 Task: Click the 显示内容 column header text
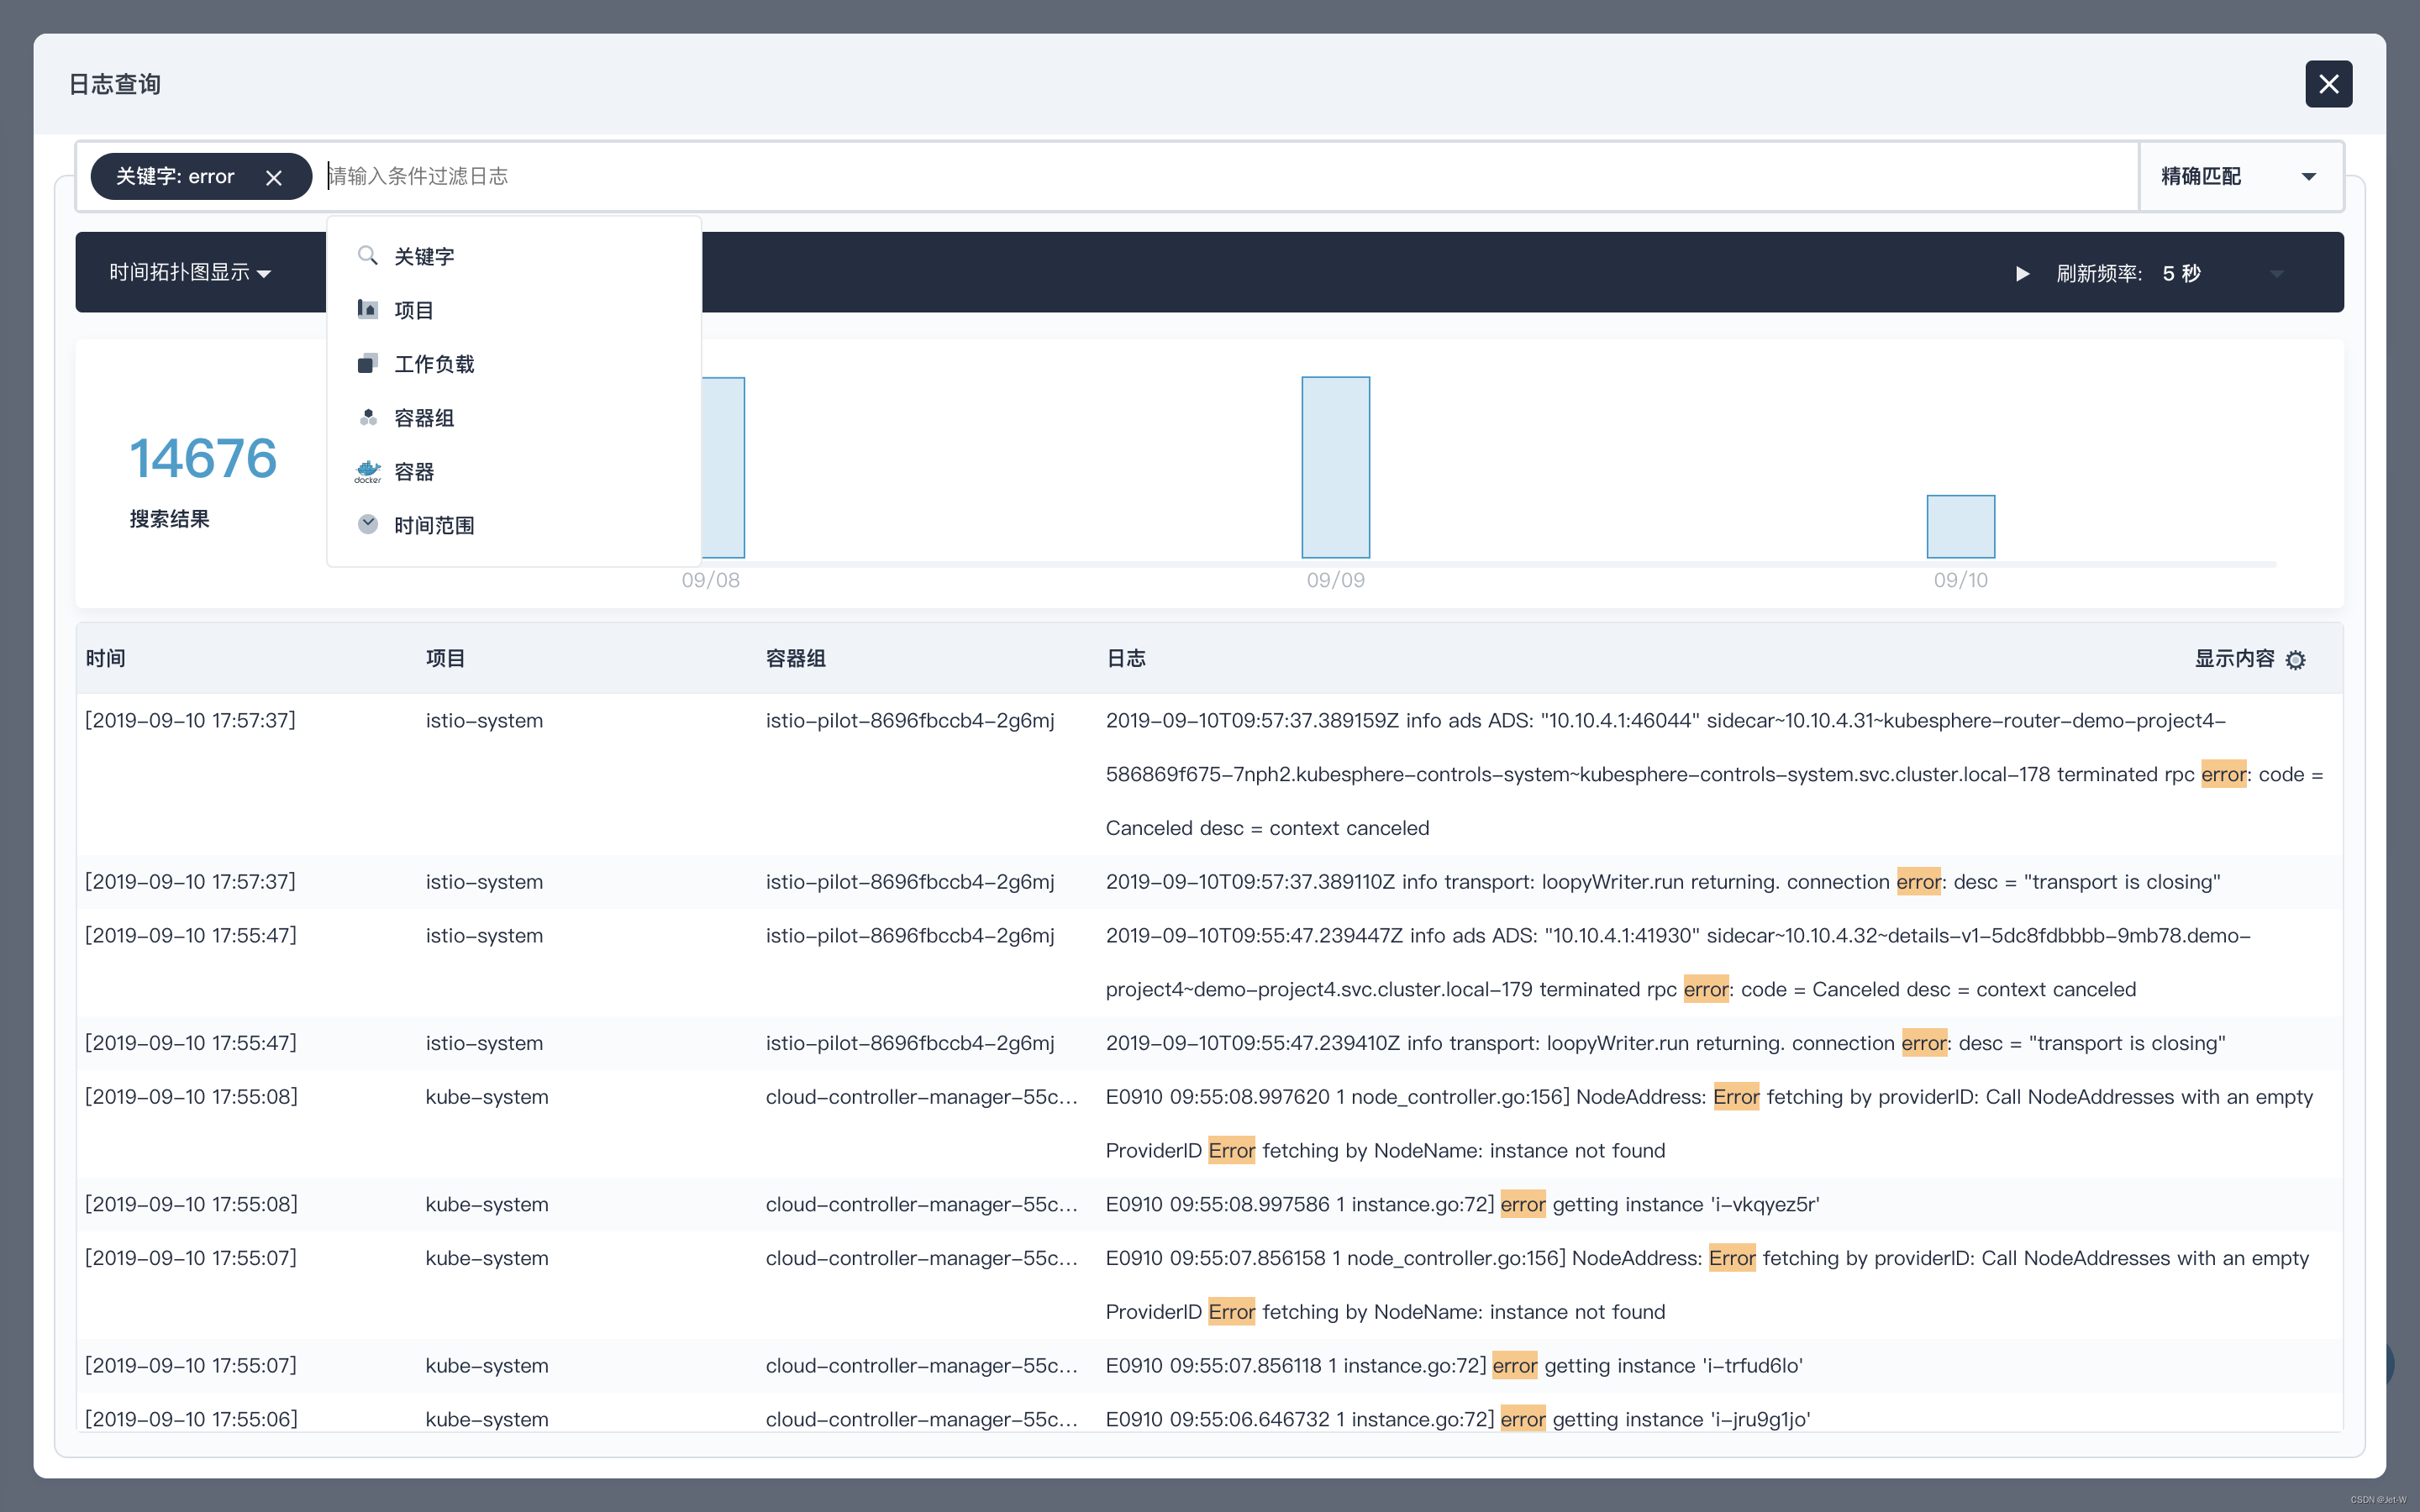[x=2234, y=659]
